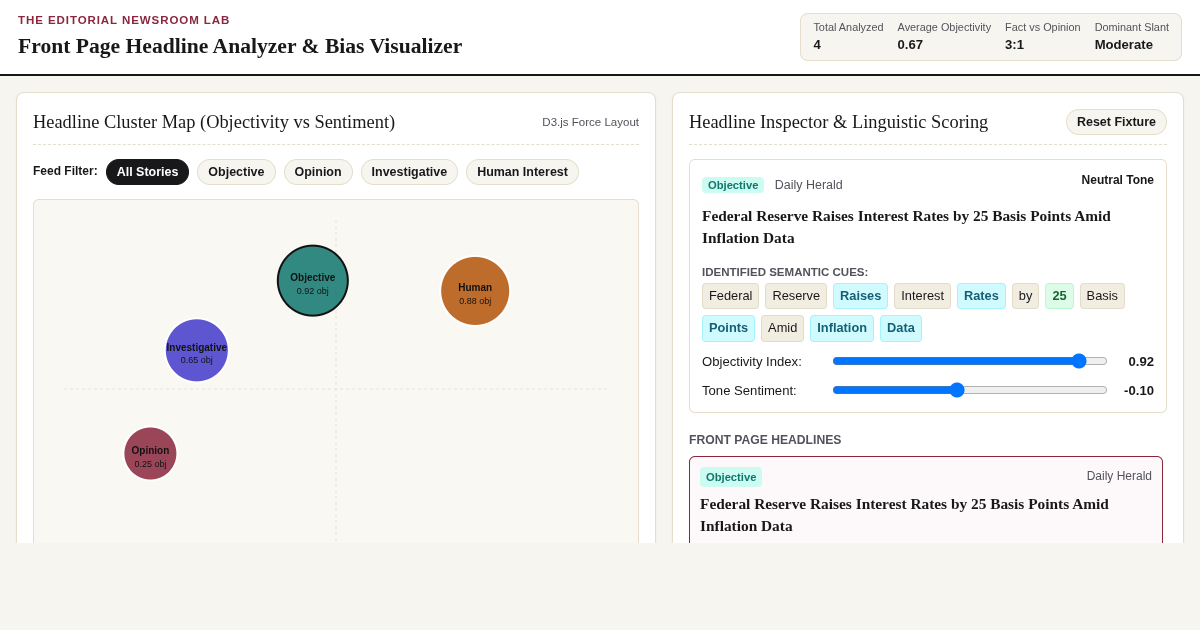
Task: Filter feed by Investigative stories
Action: (x=409, y=172)
